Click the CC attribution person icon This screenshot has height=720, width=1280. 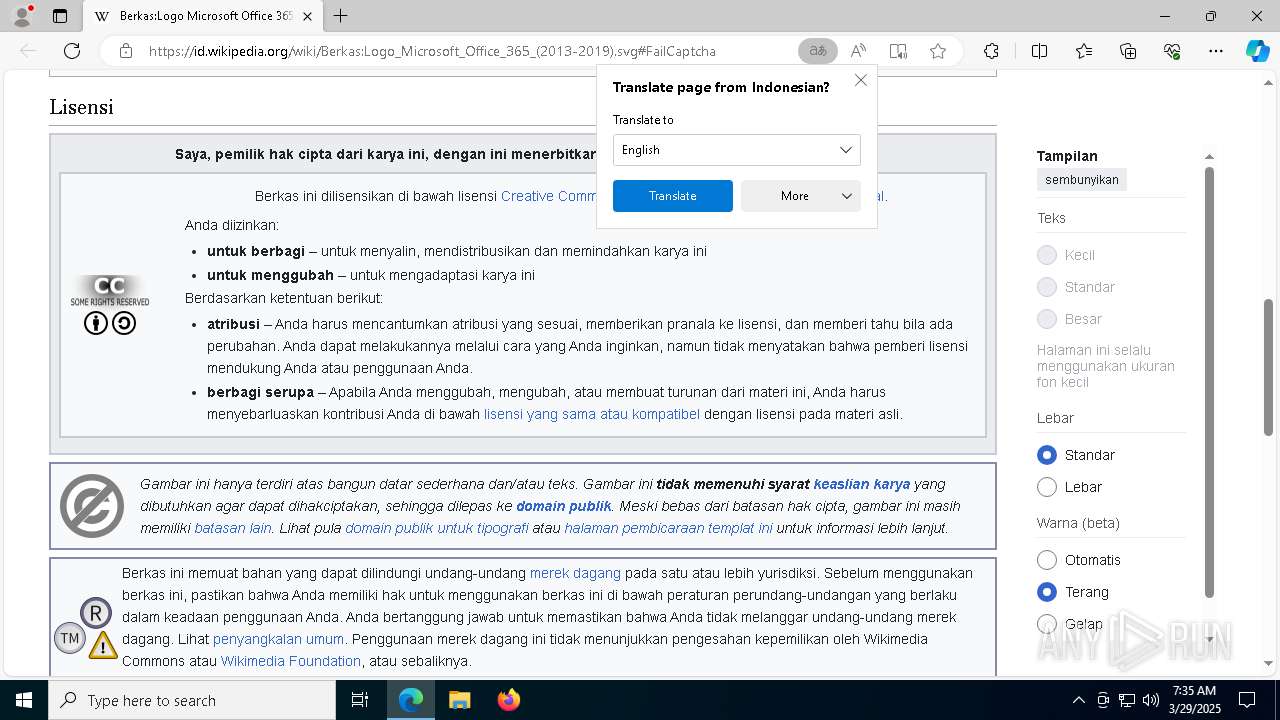[x=96, y=323]
